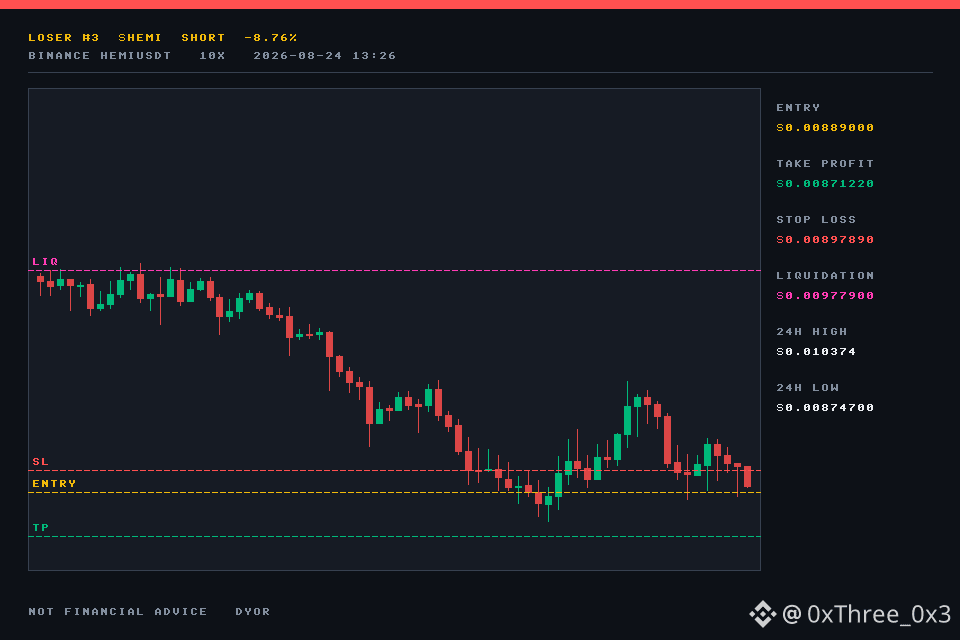
Task: Click the -8.76% loss figure
Action: pyautogui.click(x=271, y=37)
